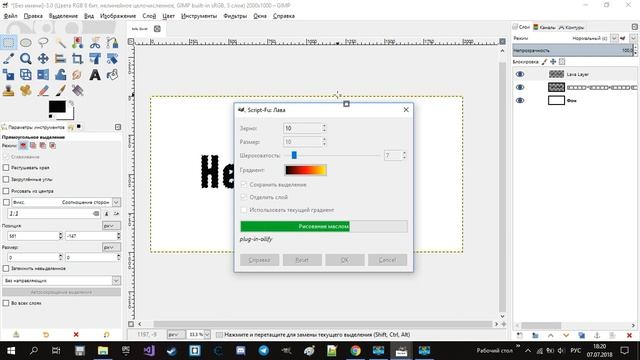Screen dimensions: 640x360
Task: Open the Без направляющих dropdown
Action: [x=61, y=281]
